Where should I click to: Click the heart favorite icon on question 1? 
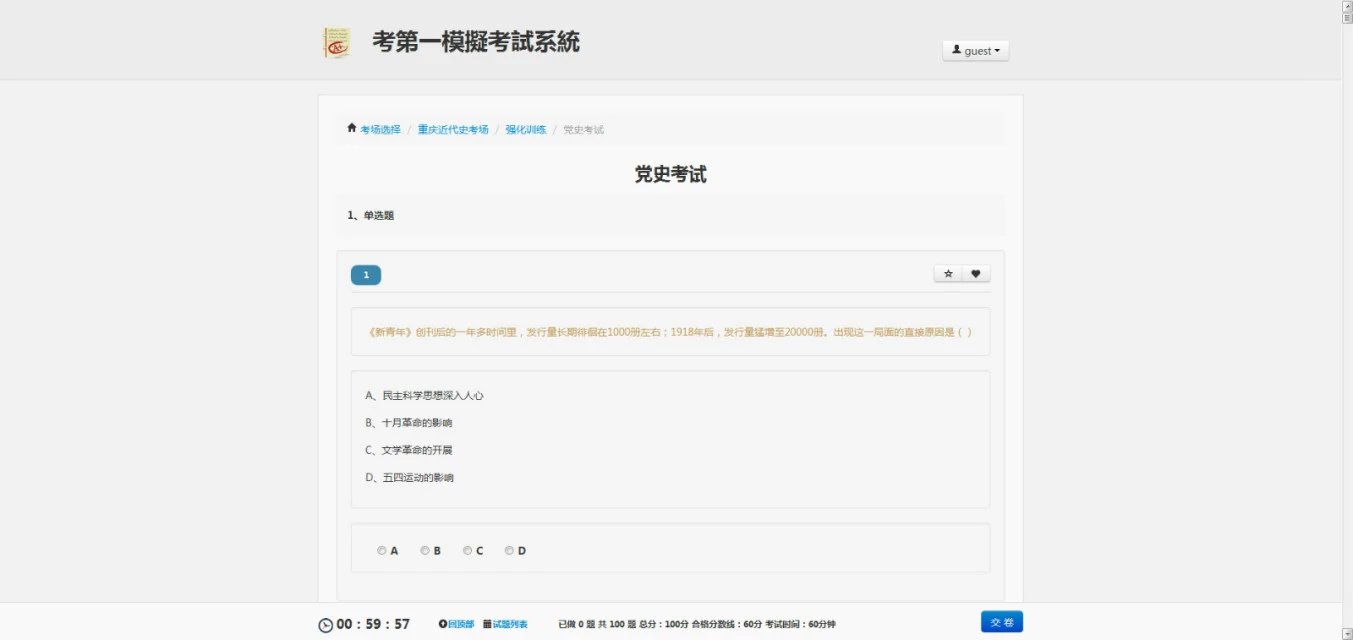pos(976,274)
